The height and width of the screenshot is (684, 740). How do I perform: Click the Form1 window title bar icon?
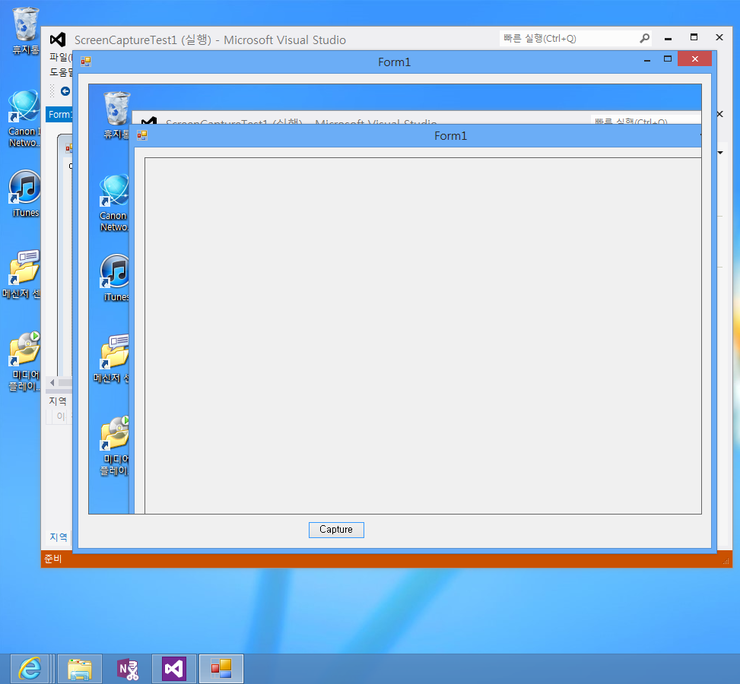(86, 62)
